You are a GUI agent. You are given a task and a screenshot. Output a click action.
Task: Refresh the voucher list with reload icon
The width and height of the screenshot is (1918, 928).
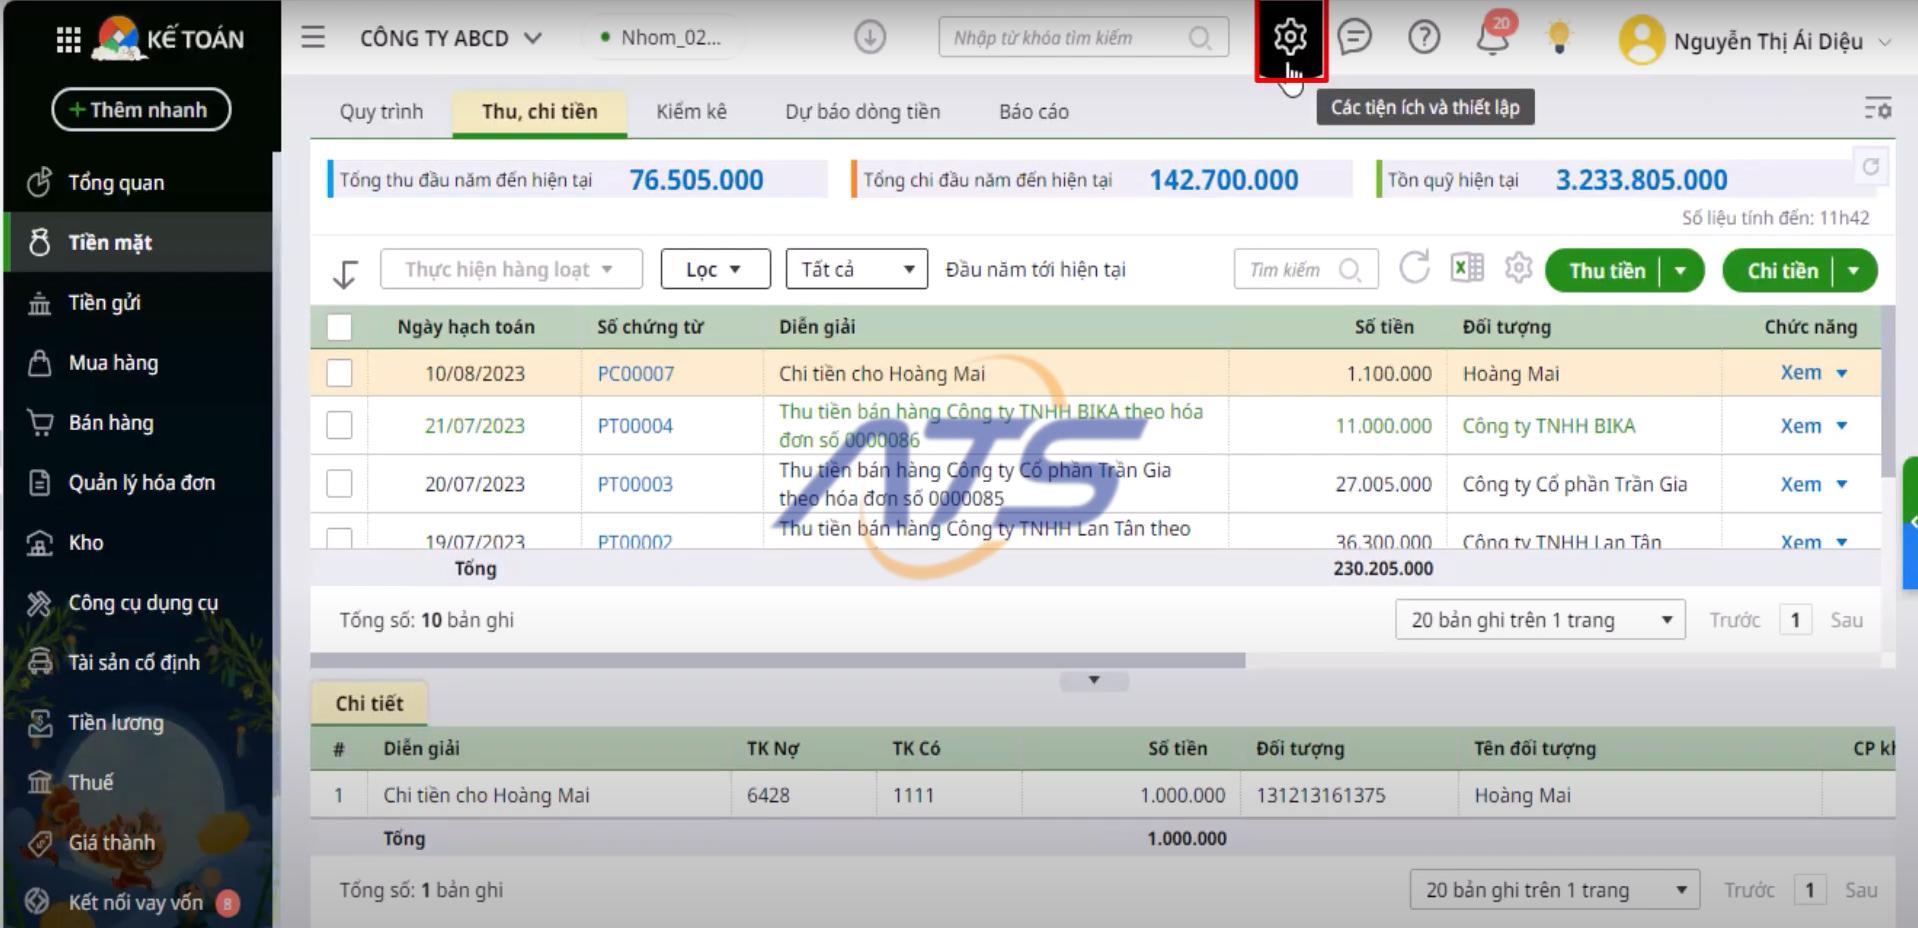1414,269
